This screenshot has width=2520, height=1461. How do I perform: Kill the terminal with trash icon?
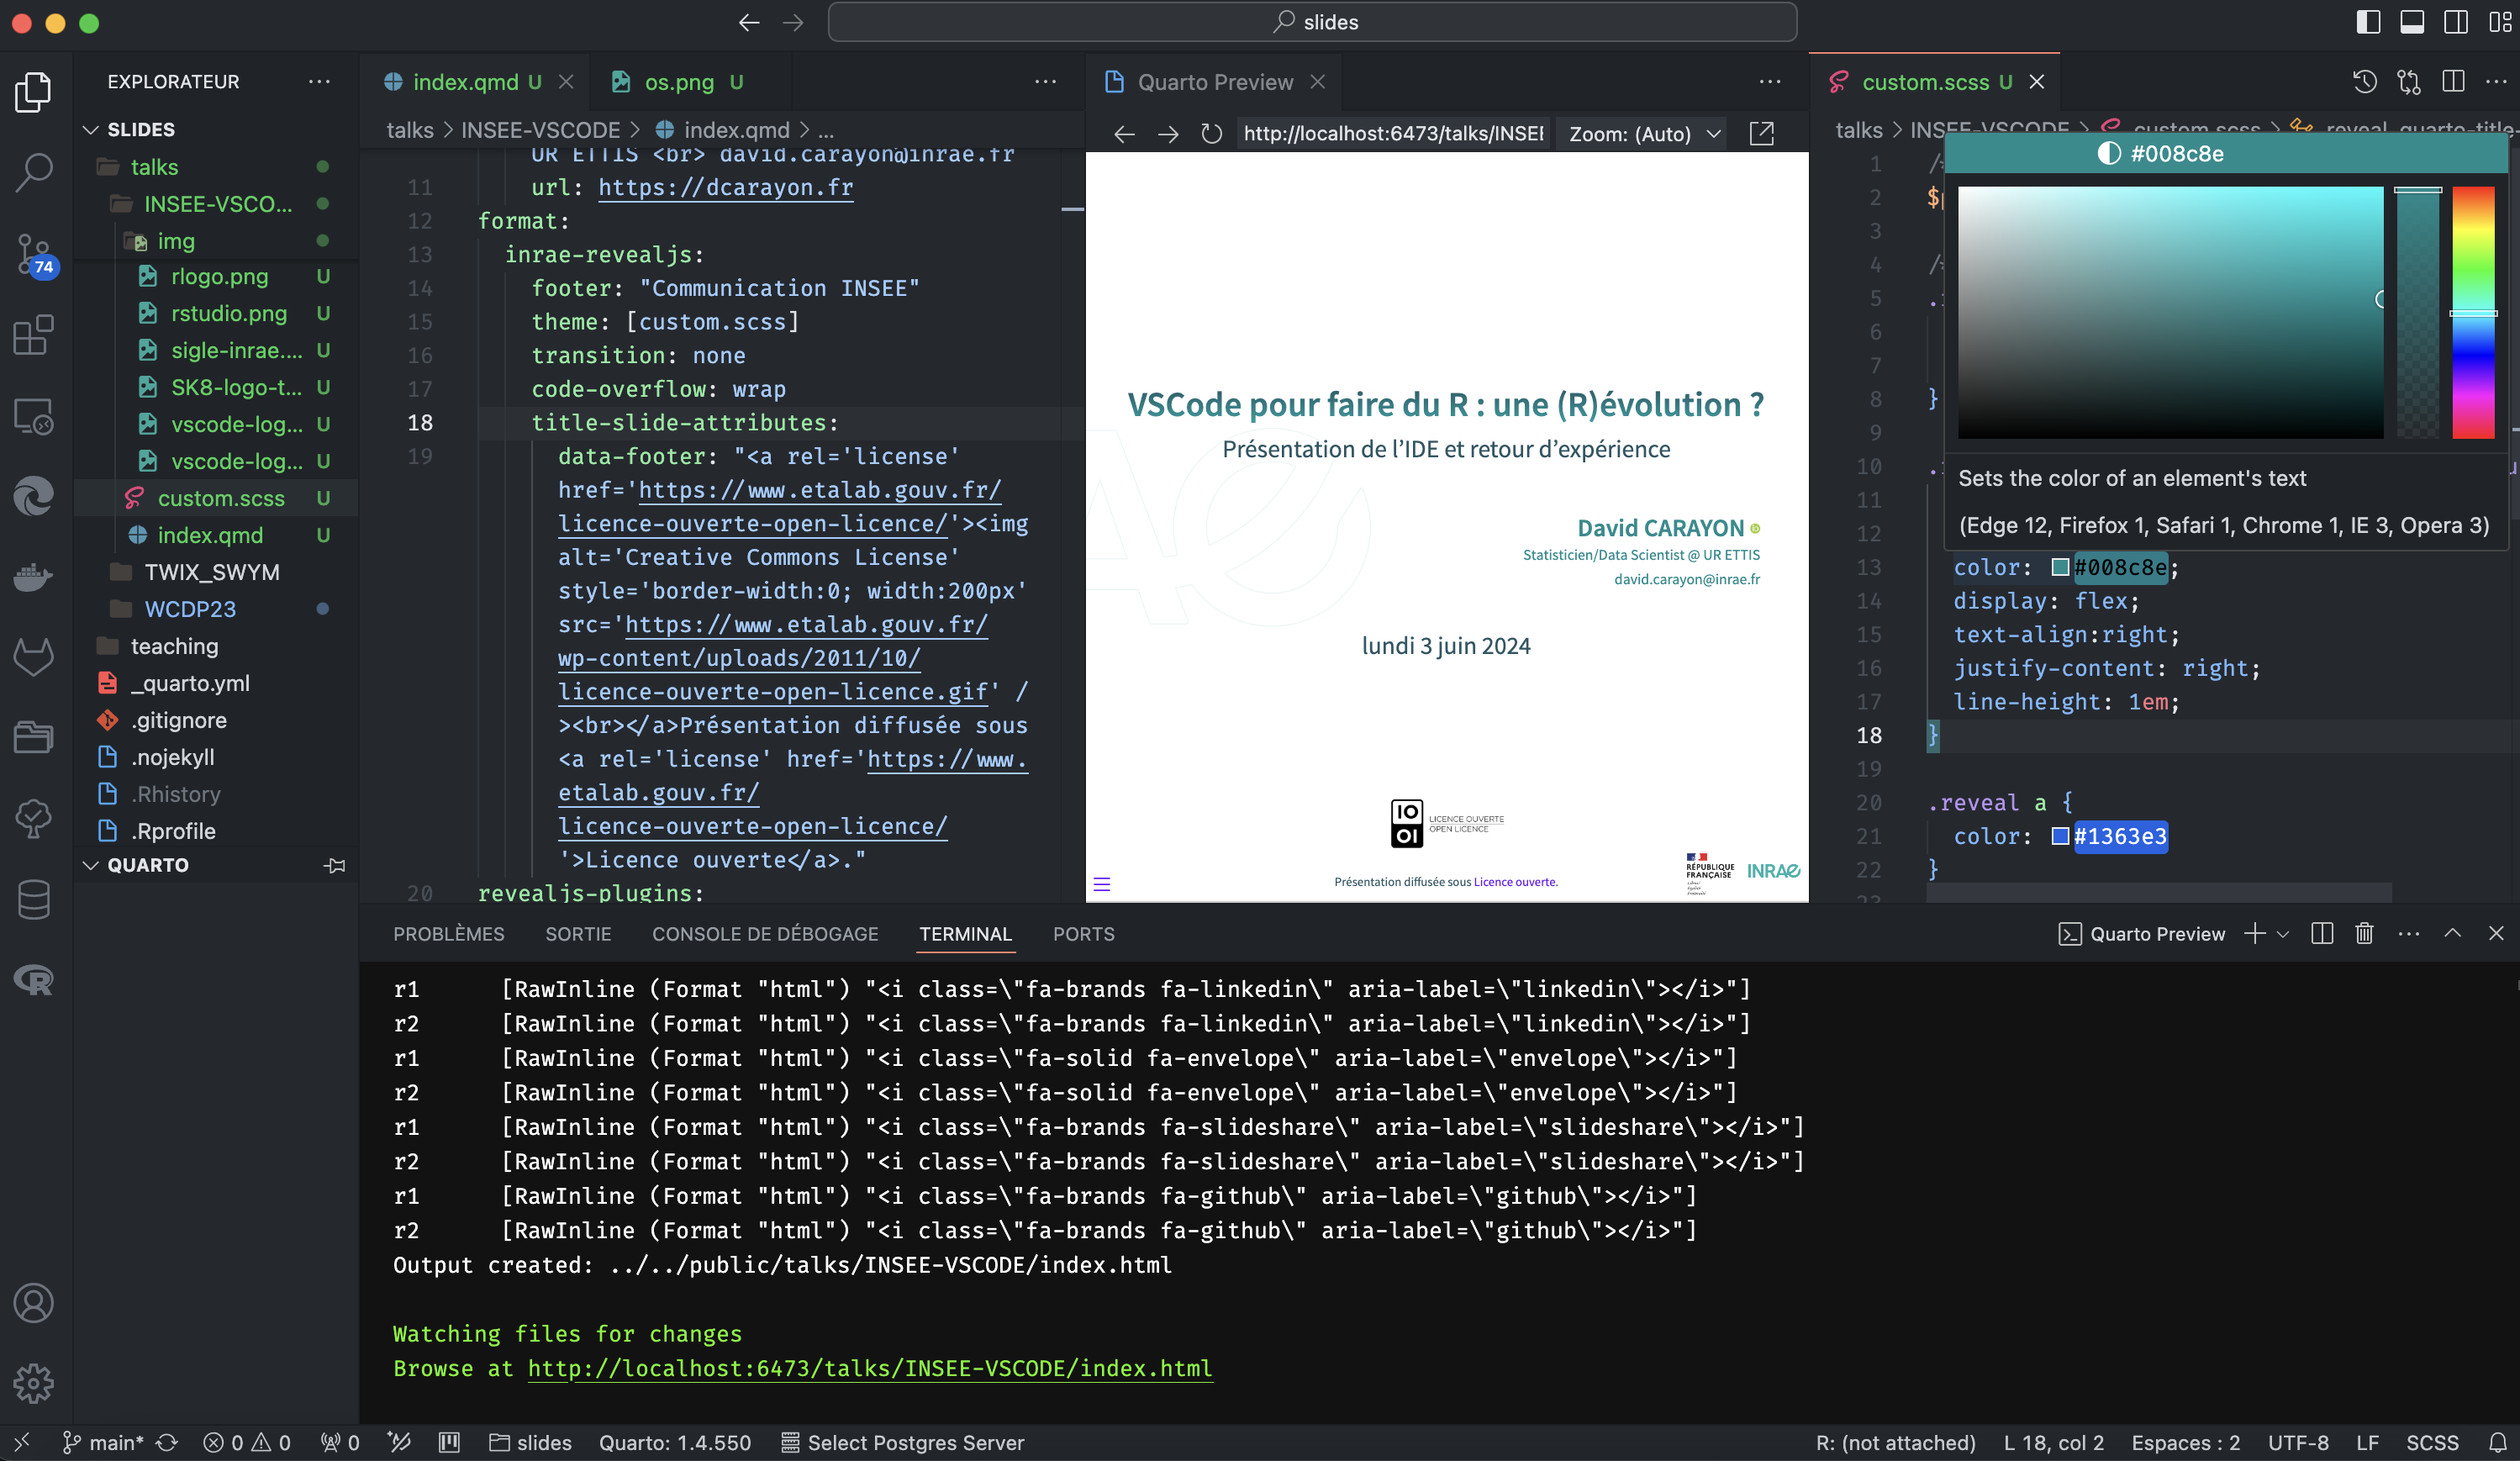2364,933
